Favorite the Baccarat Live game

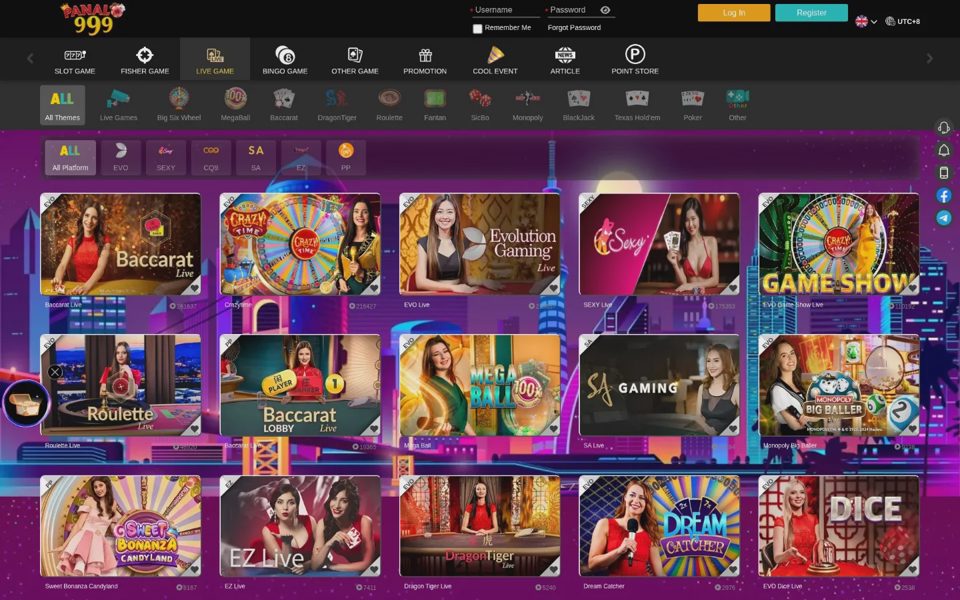point(193,287)
